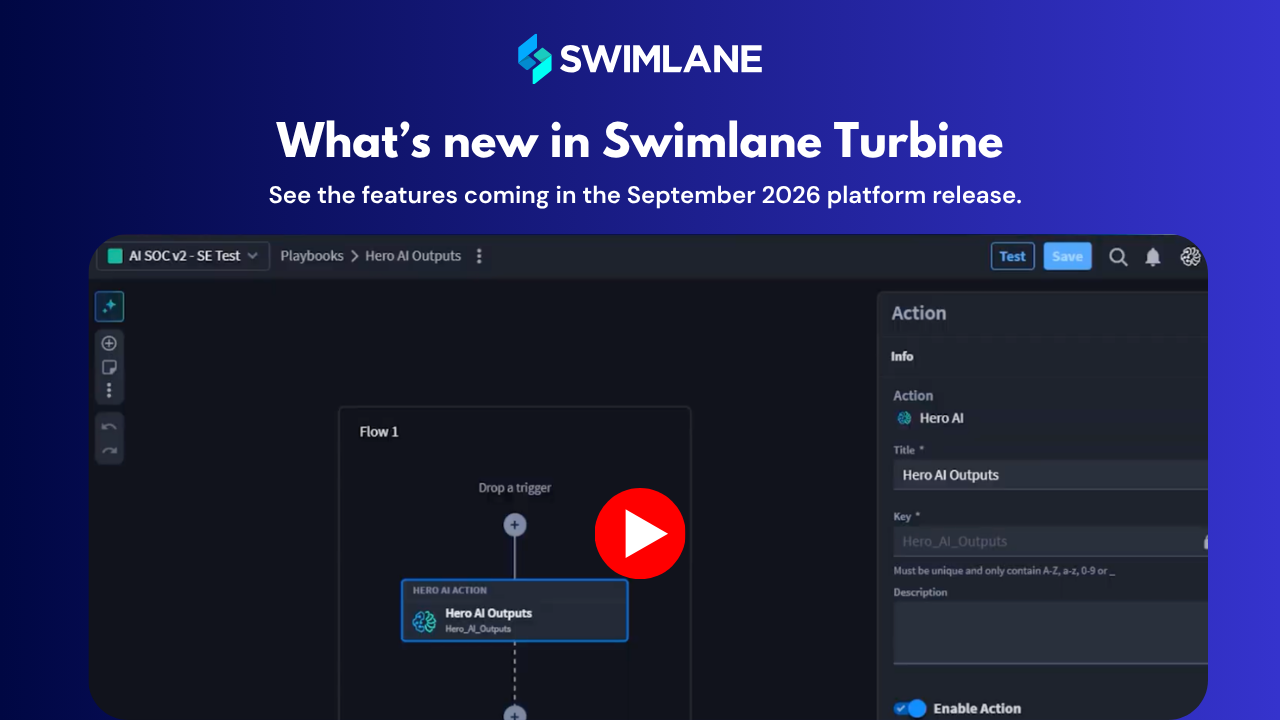Open the AI SOC v2 - SE Test dropdown
Viewport: 1280px width, 720px height.
tap(184, 256)
